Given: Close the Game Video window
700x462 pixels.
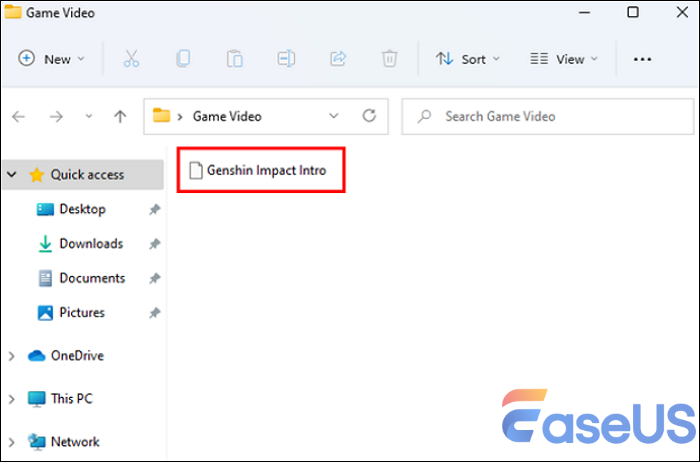Looking at the screenshot, I should point(682,12).
